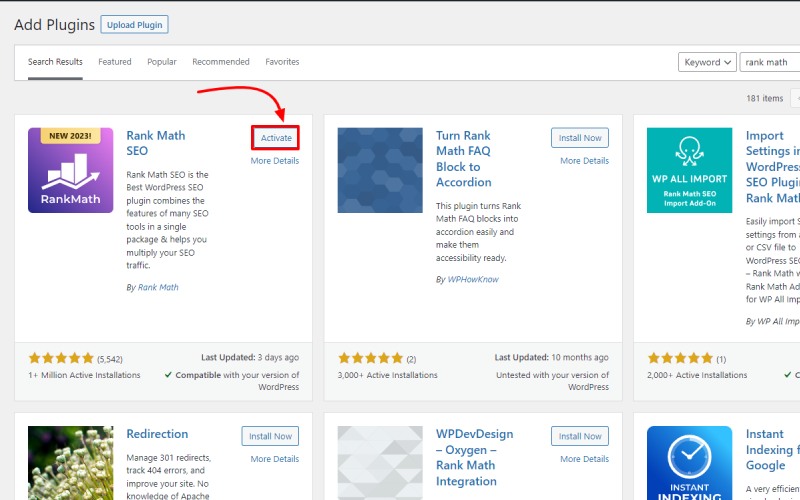The height and width of the screenshot is (500, 800).
Task: Click the plugin search field with rank math
Action: [x=770, y=62]
